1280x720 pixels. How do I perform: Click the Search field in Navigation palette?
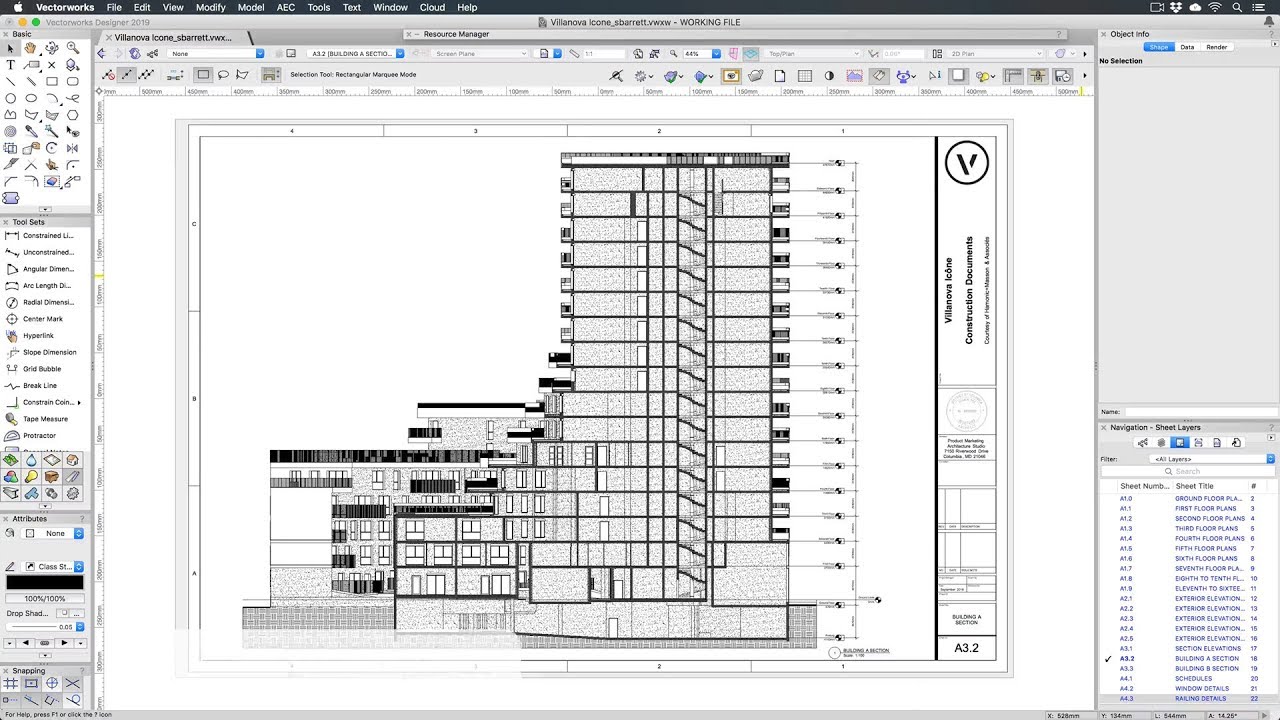pos(1188,471)
